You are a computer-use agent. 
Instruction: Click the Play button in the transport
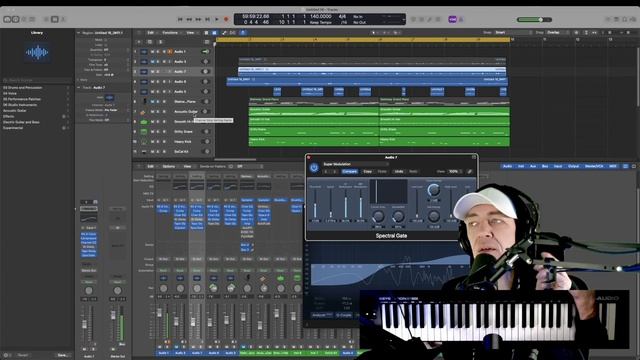tap(217, 19)
